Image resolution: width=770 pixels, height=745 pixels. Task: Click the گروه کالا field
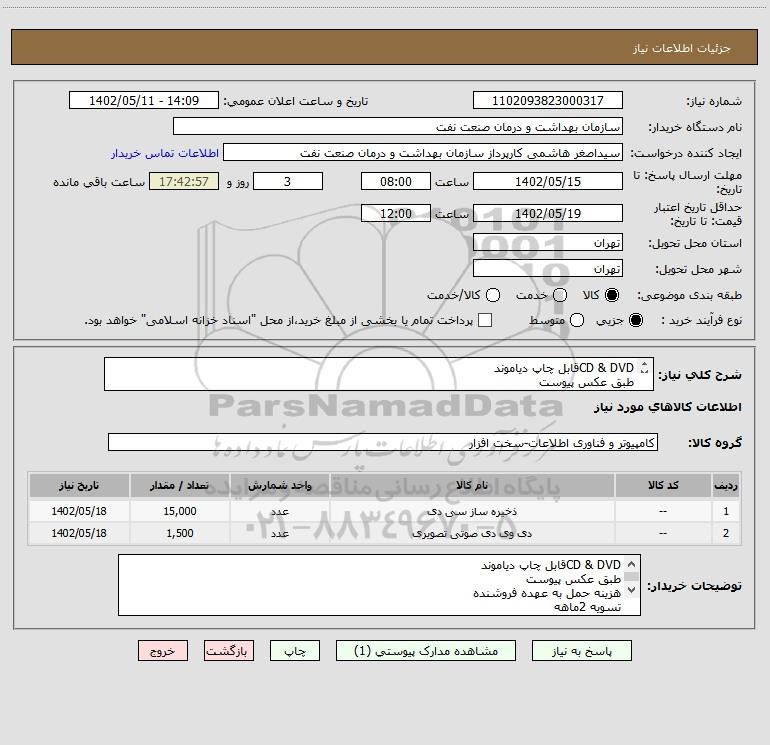(383, 442)
